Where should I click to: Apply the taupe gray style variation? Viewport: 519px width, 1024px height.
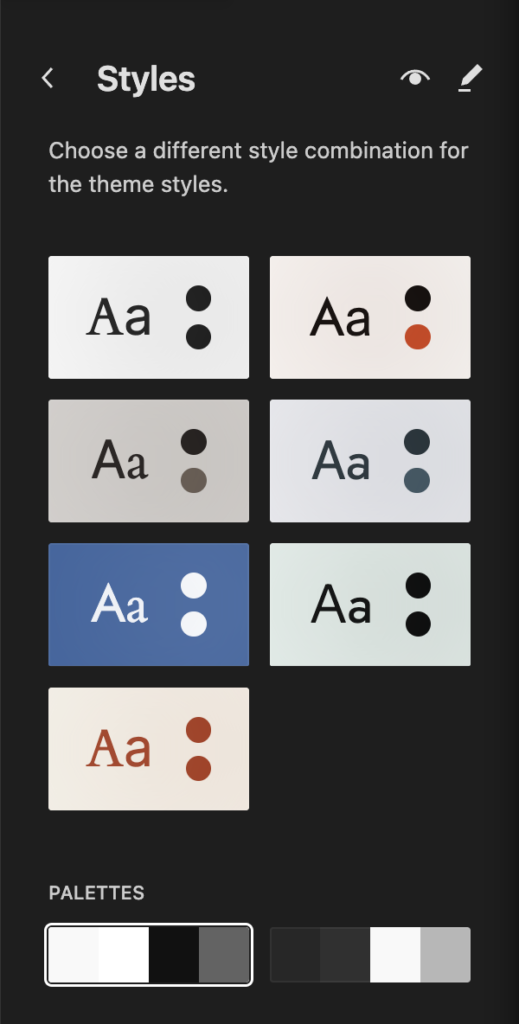coord(149,461)
